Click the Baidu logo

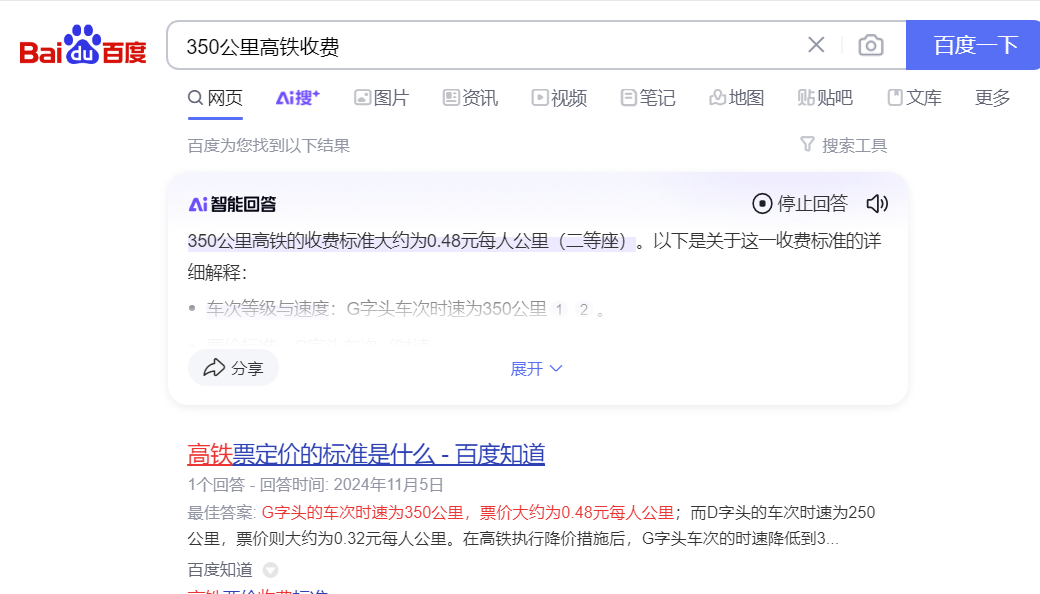[x=83, y=46]
